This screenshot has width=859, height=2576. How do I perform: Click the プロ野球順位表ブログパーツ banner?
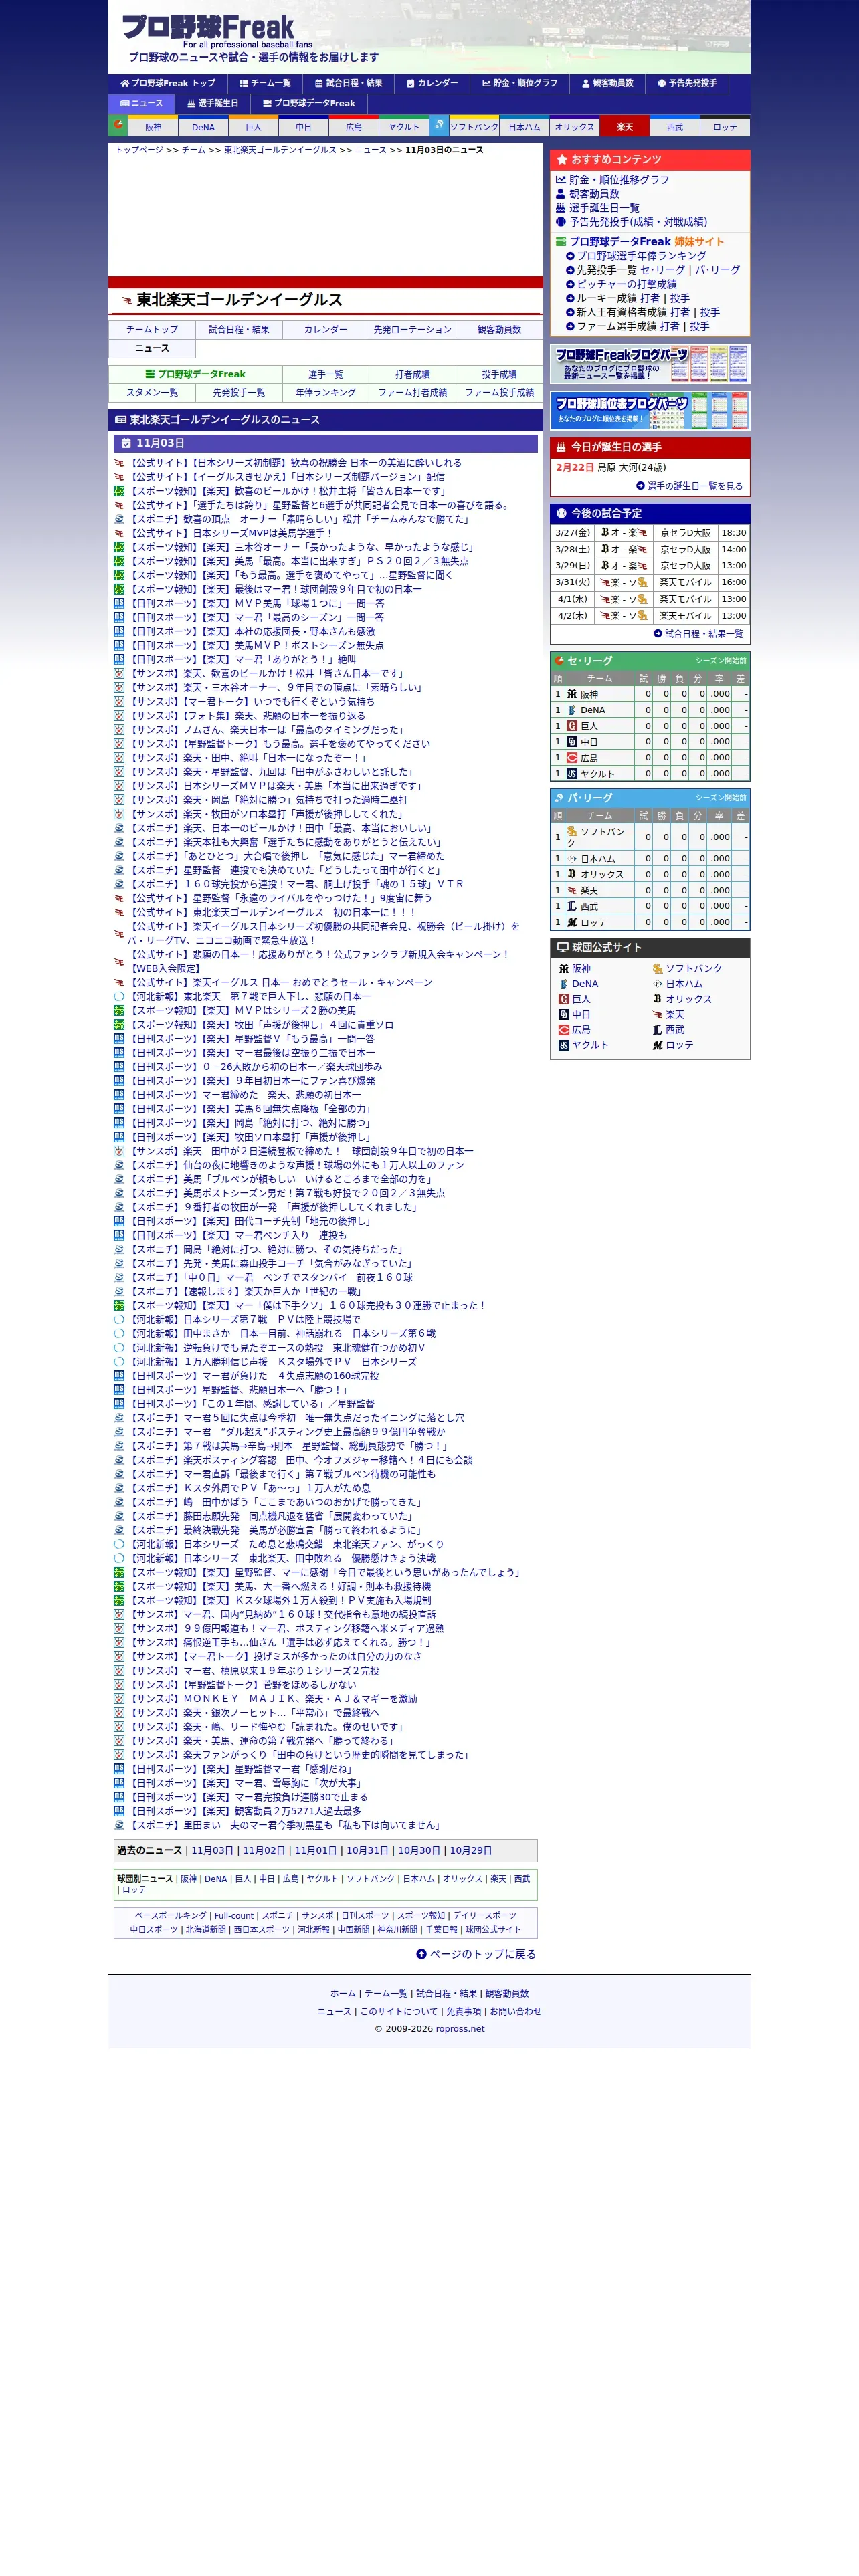(650, 411)
